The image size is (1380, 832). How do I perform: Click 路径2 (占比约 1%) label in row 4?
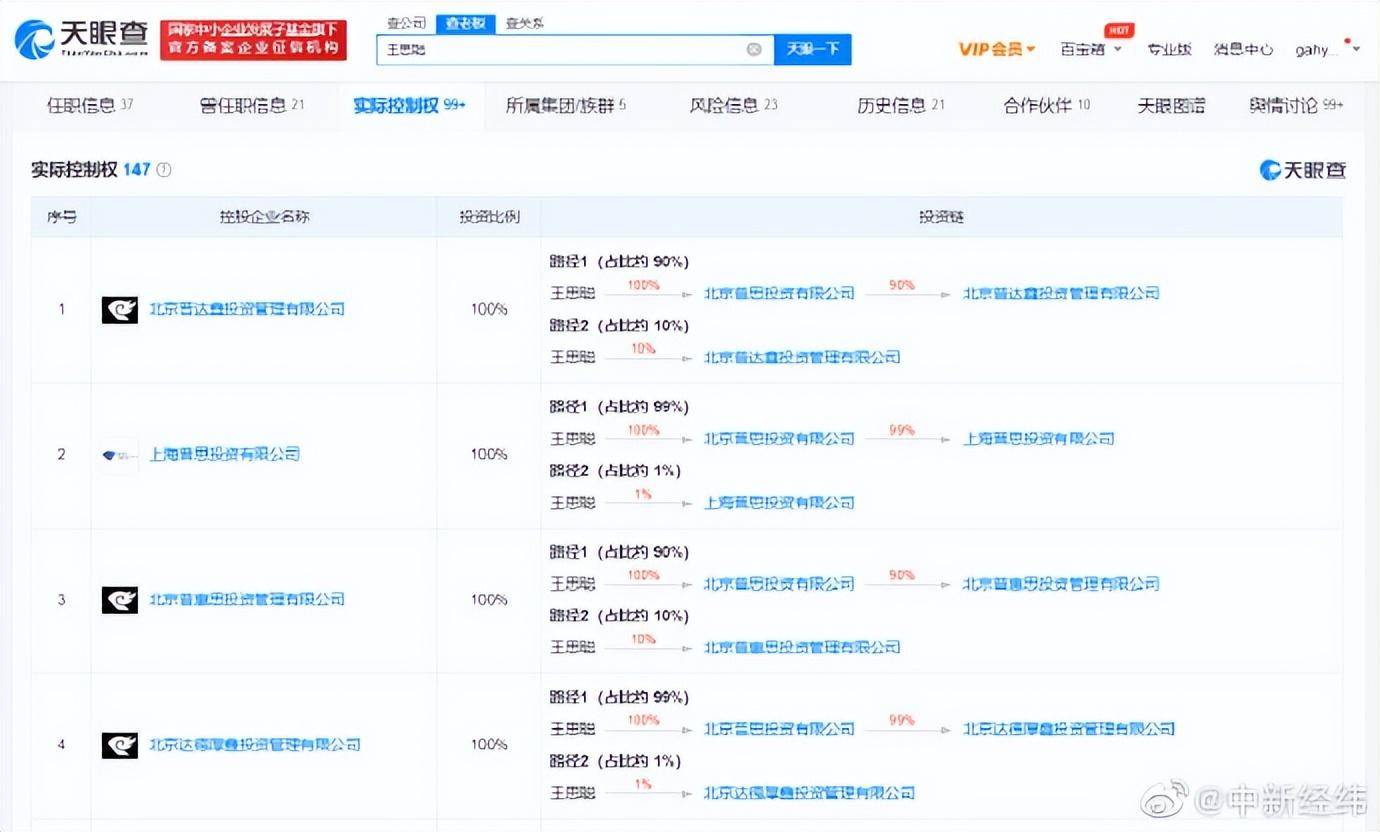(615, 761)
